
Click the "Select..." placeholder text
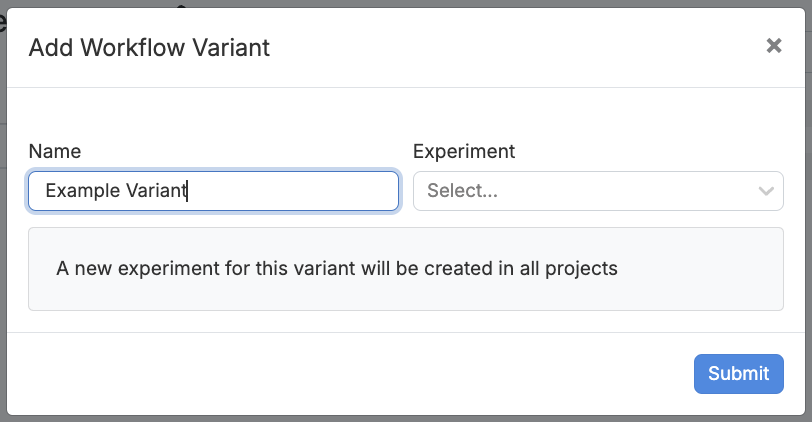pyautogui.click(x=462, y=191)
